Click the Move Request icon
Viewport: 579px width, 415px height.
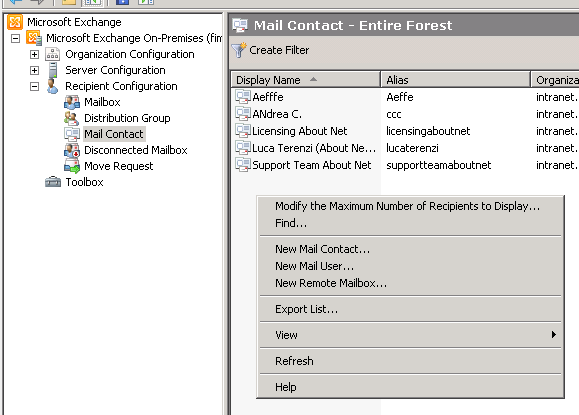coord(72,166)
